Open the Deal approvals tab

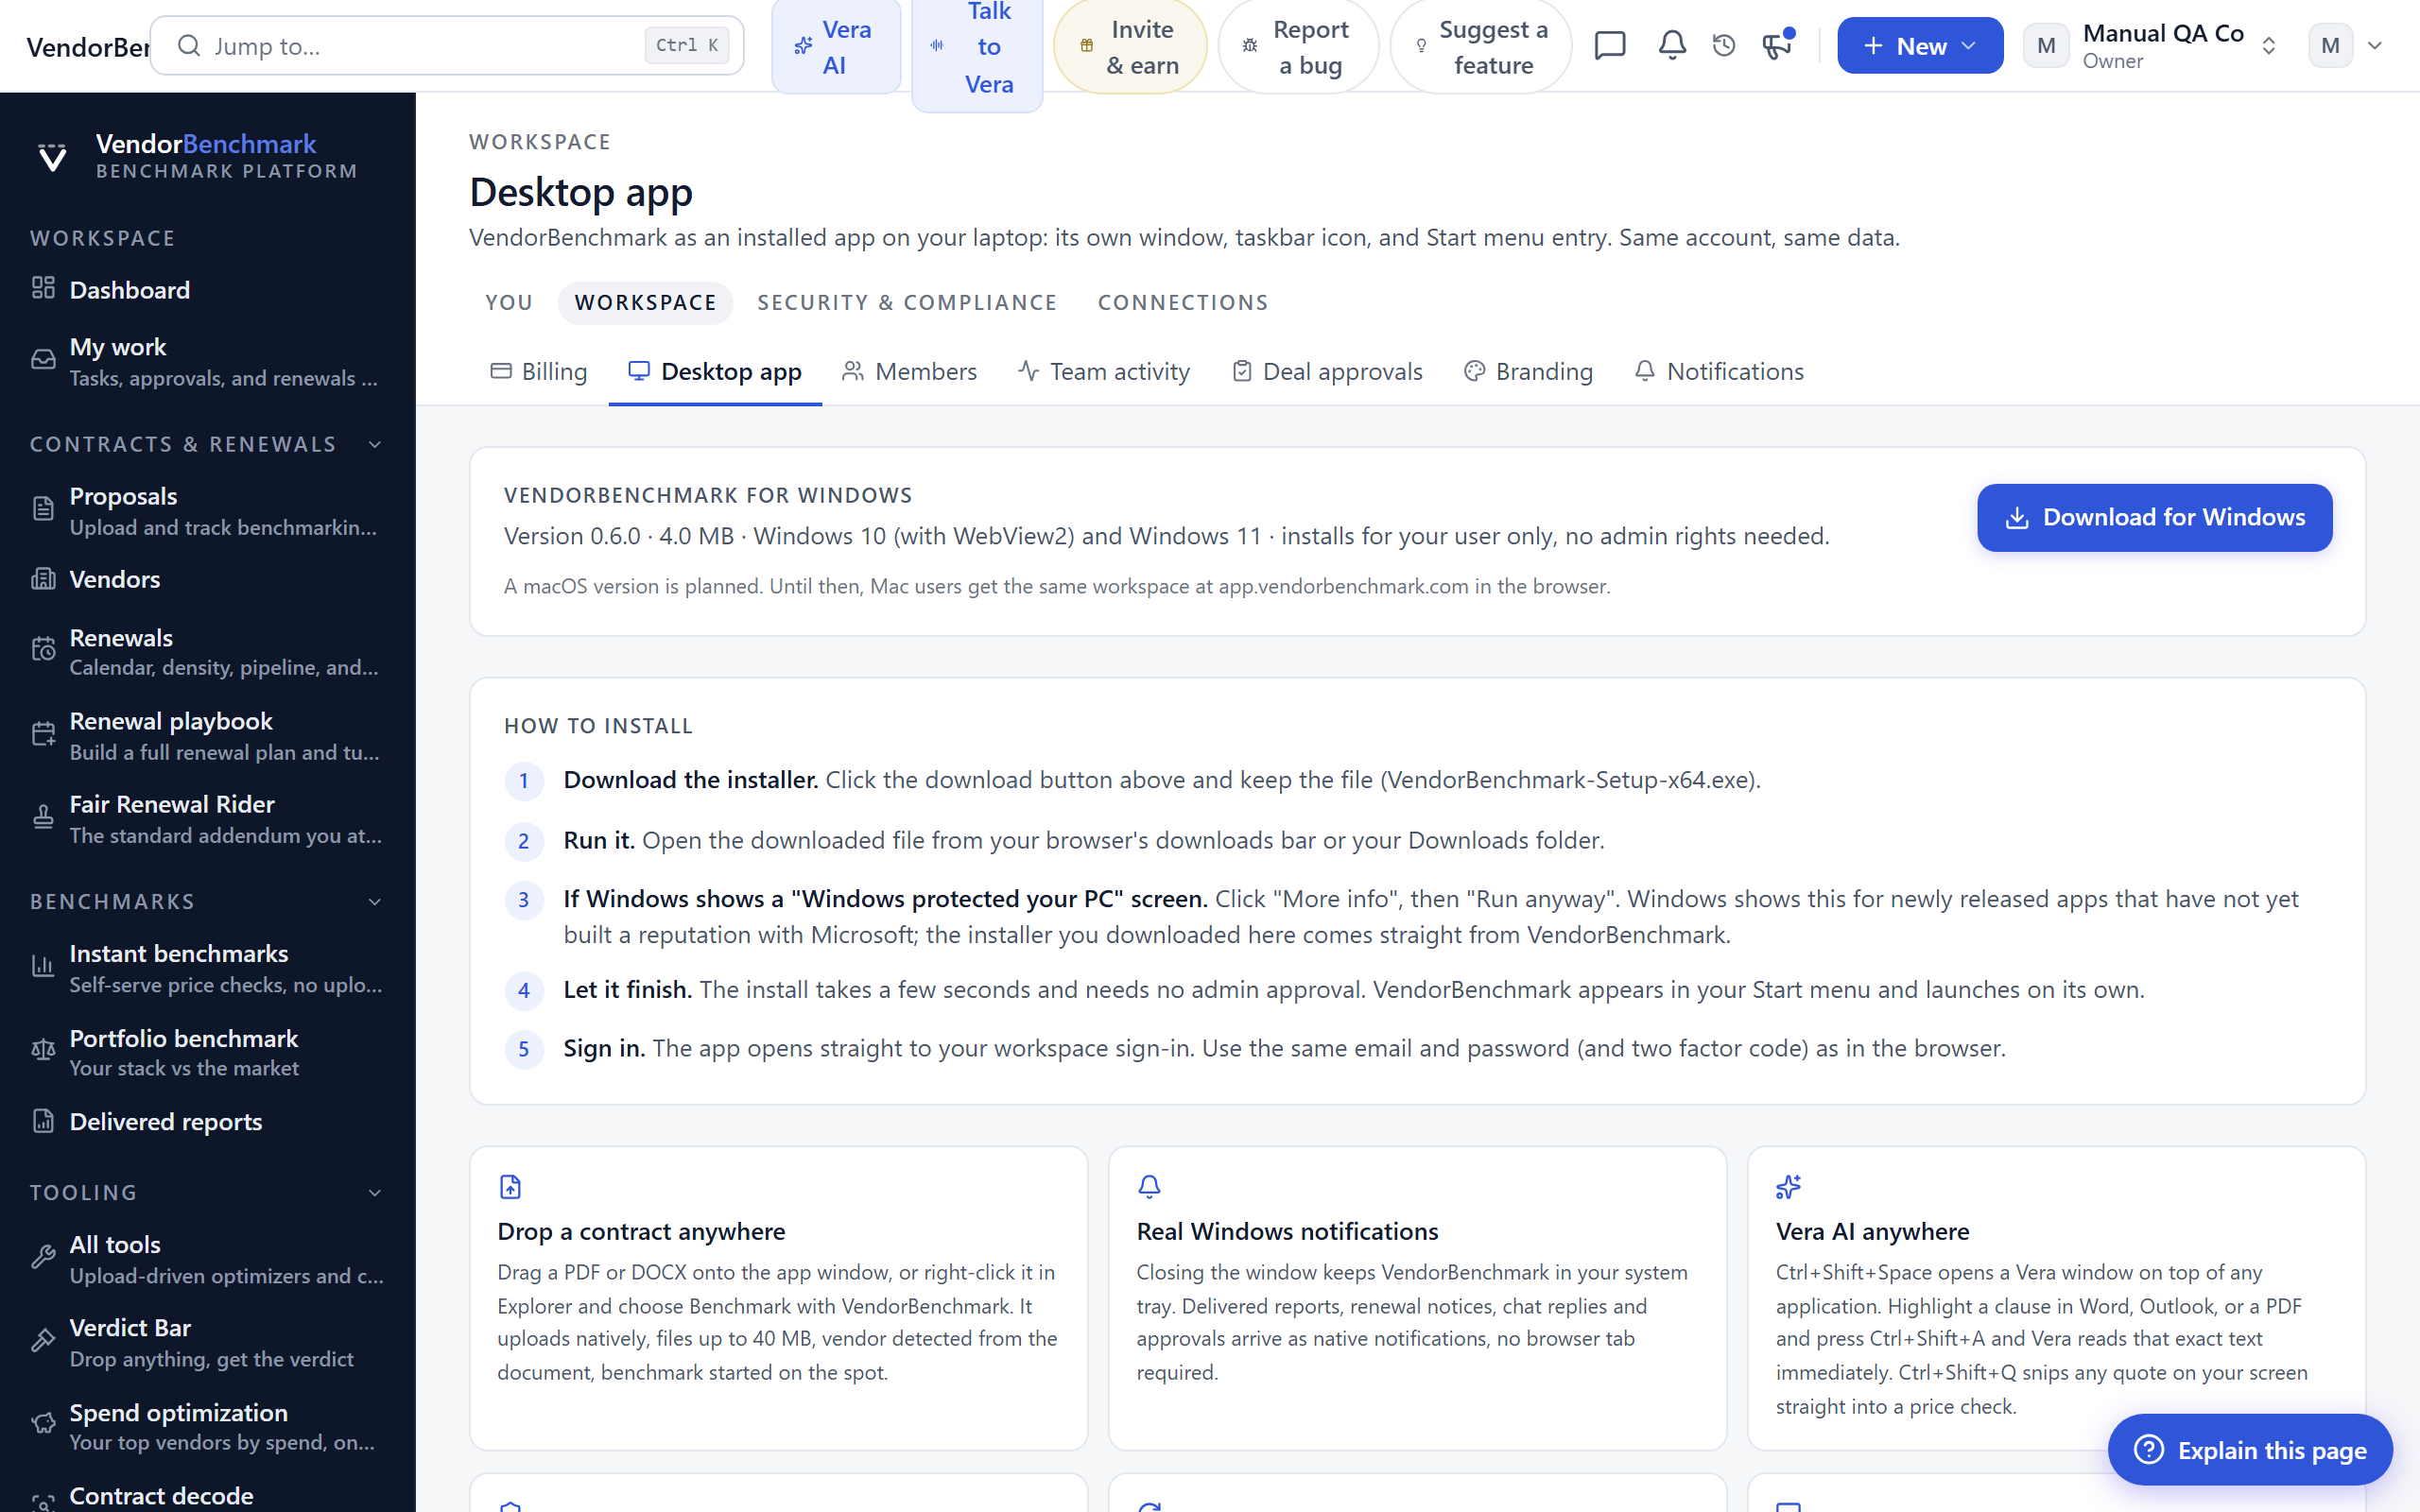point(1327,372)
